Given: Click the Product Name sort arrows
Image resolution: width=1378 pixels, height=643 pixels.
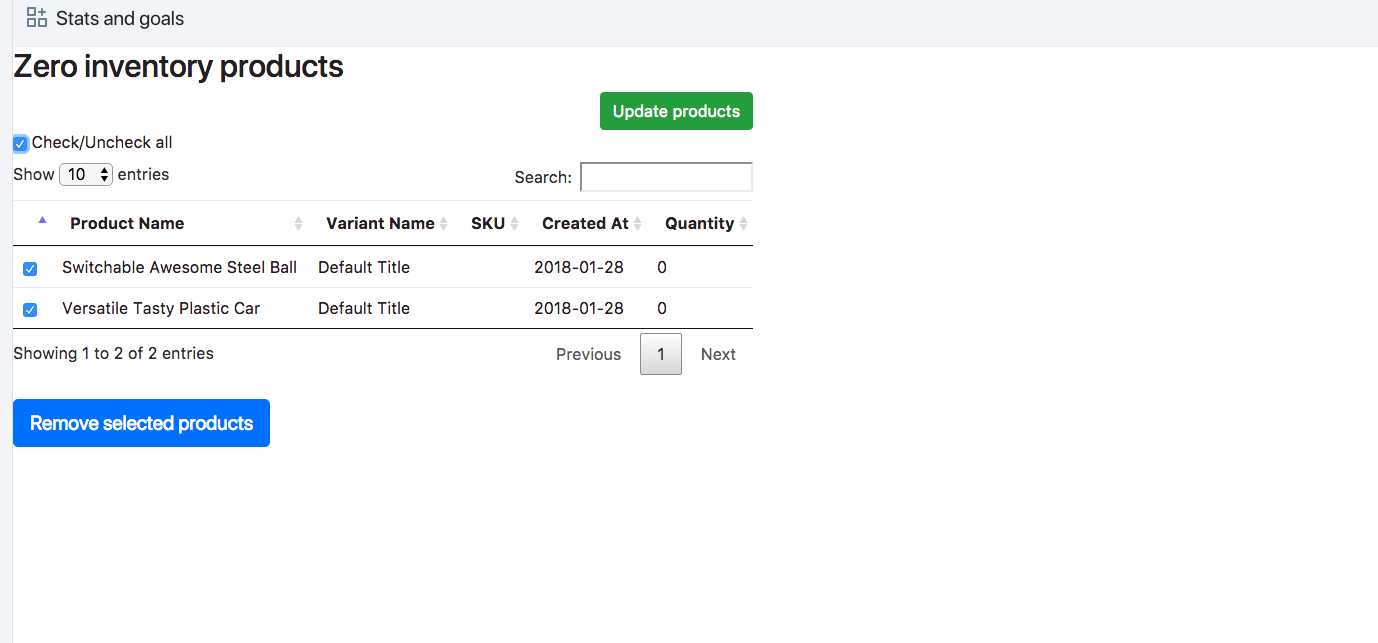Looking at the screenshot, I should (x=298, y=224).
